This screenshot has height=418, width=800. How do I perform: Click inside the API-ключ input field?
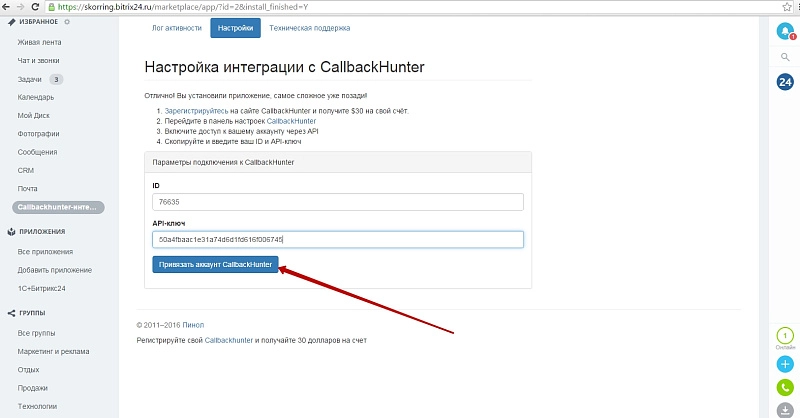[337, 240]
